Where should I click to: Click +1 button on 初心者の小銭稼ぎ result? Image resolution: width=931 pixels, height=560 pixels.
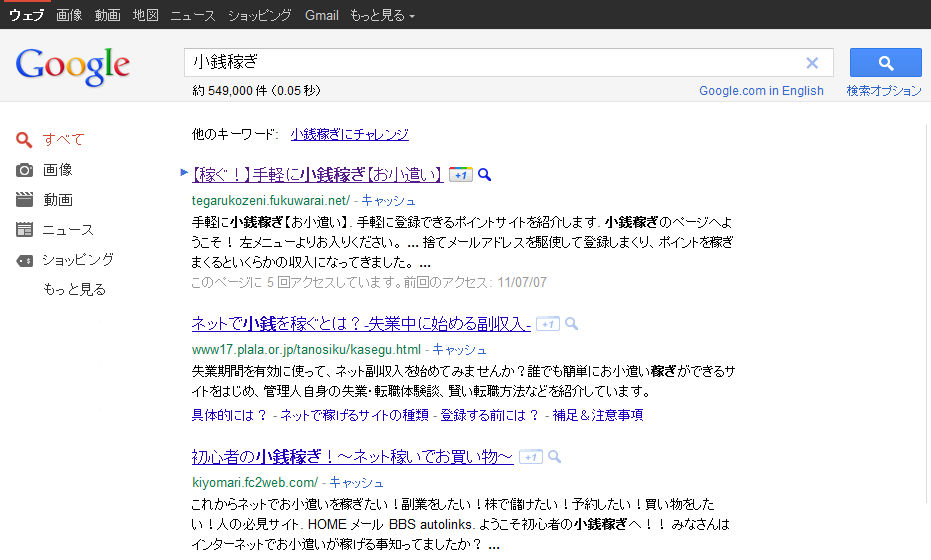pyautogui.click(x=531, y=457)
